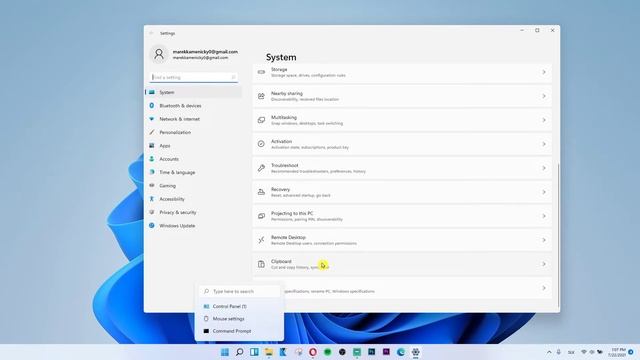Click the taskbar clock and date
The width and height of the screenshot is (640, 360).
[x=617, y=352]
